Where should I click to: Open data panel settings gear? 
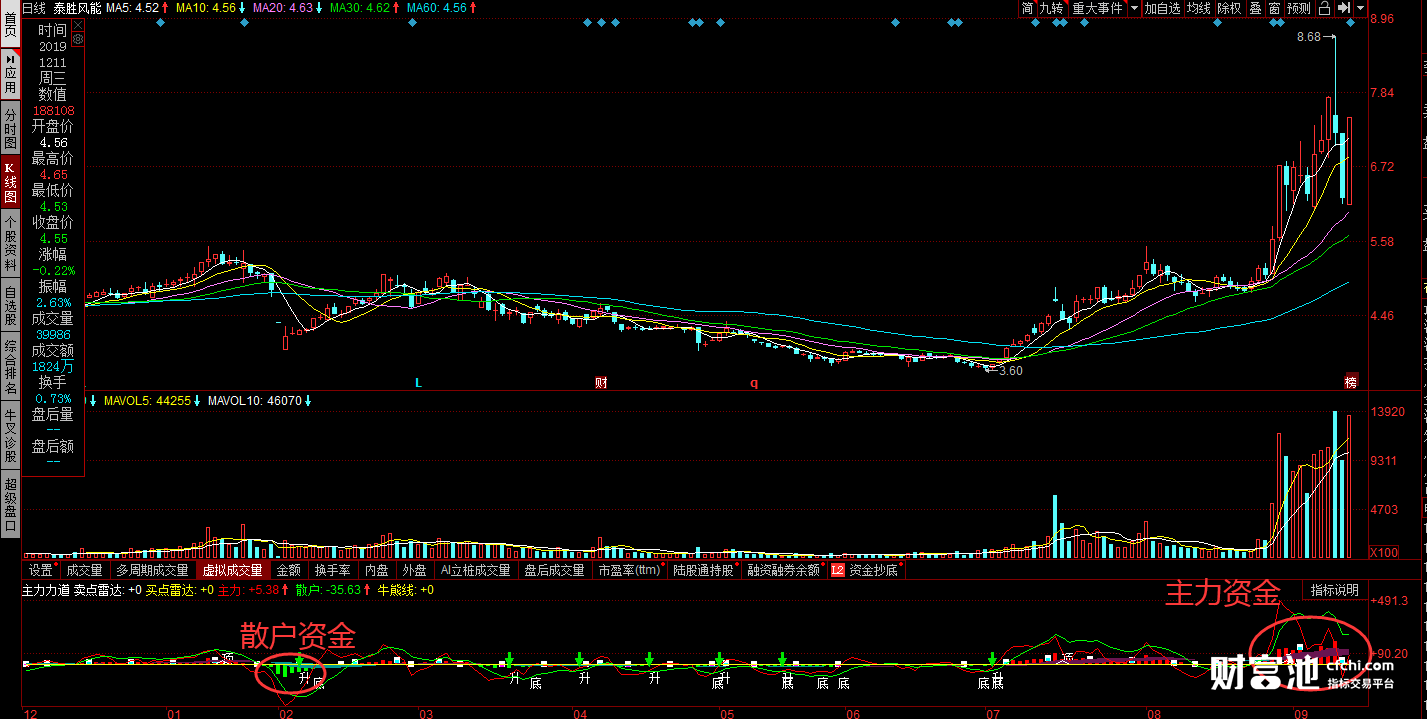tap(77, 39)
